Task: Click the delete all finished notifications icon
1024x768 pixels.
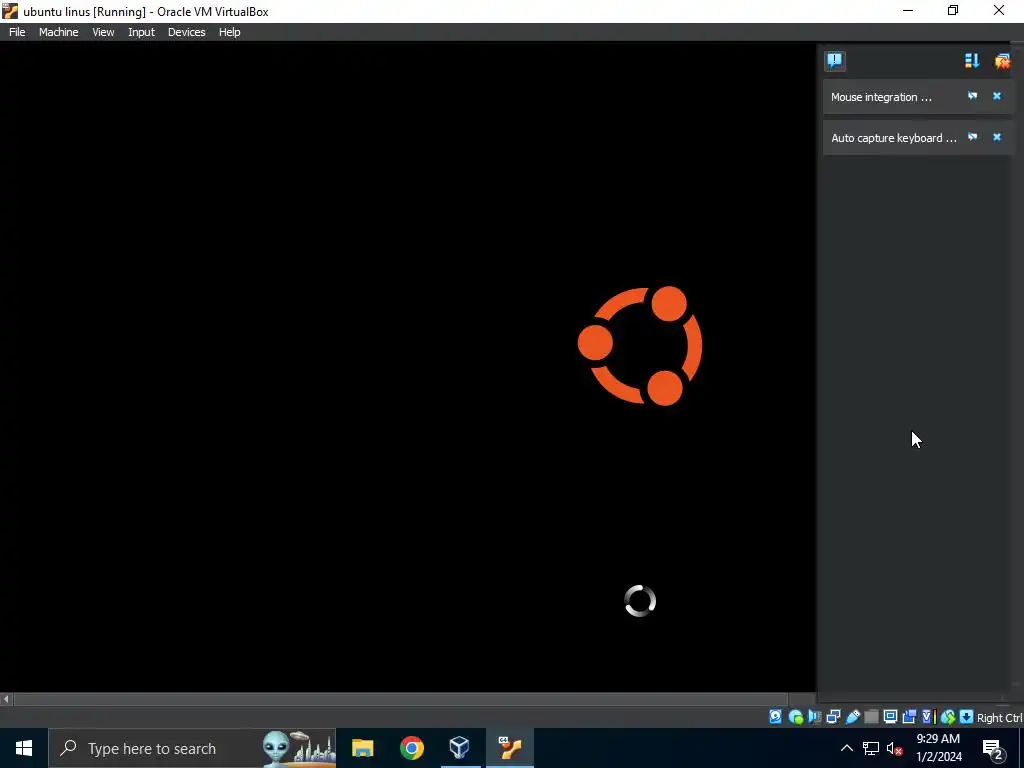Action: [1002, 61]
